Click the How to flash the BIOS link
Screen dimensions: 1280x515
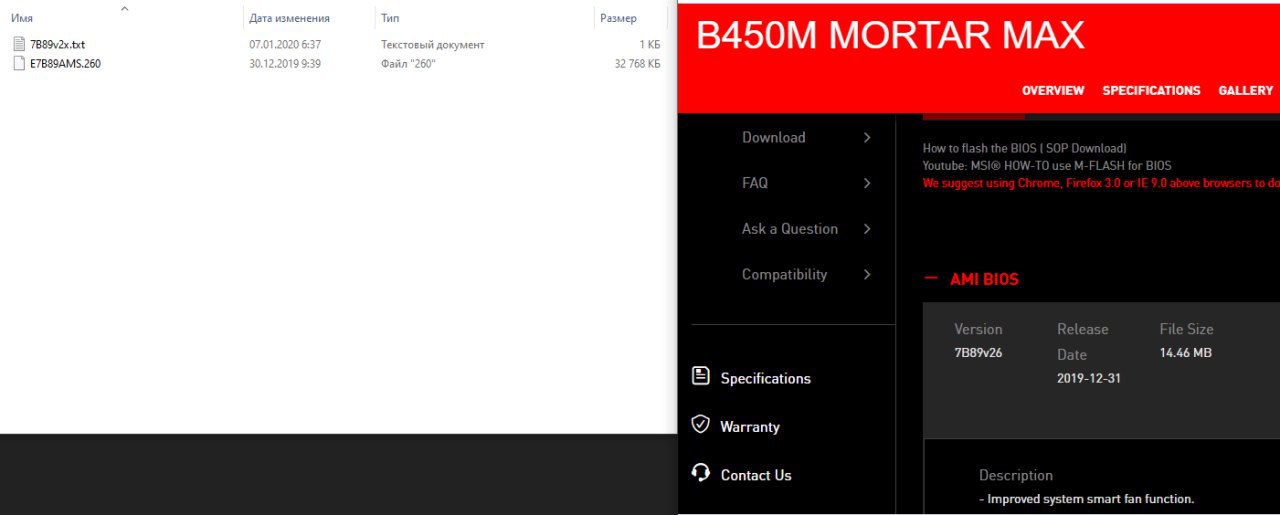[1025, 148]
